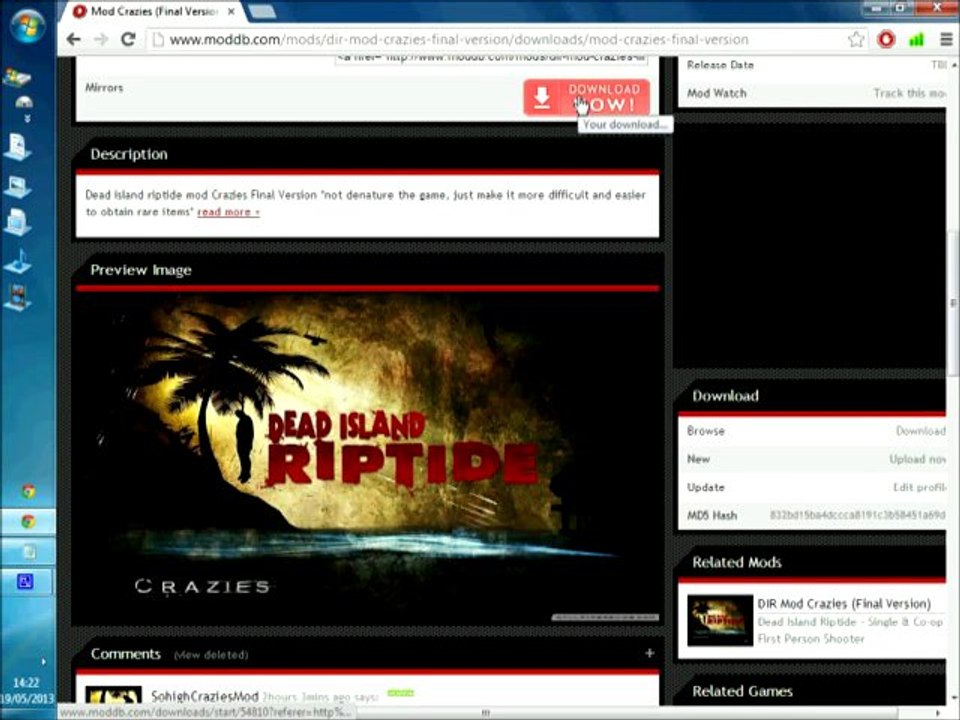Select the MD5 Hash value text
This screenshot has width=960, height=720.
(857, 516)
